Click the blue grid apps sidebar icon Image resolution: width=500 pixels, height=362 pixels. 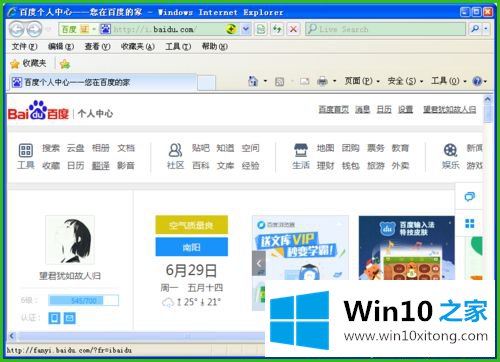click(x=470, y=223)
